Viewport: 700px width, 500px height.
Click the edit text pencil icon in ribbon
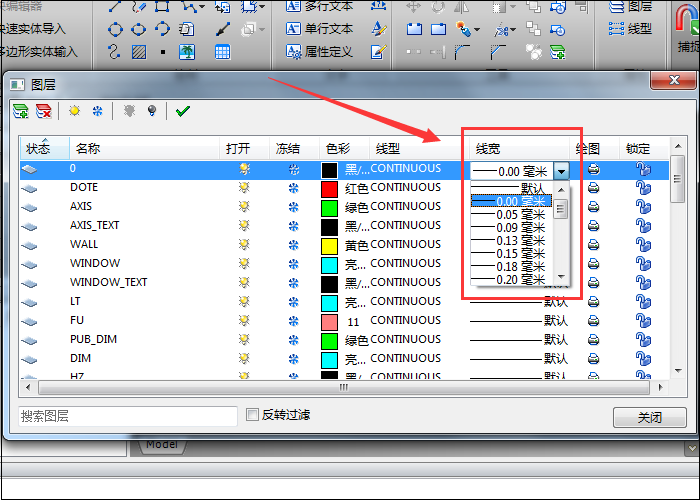point(379,52)
